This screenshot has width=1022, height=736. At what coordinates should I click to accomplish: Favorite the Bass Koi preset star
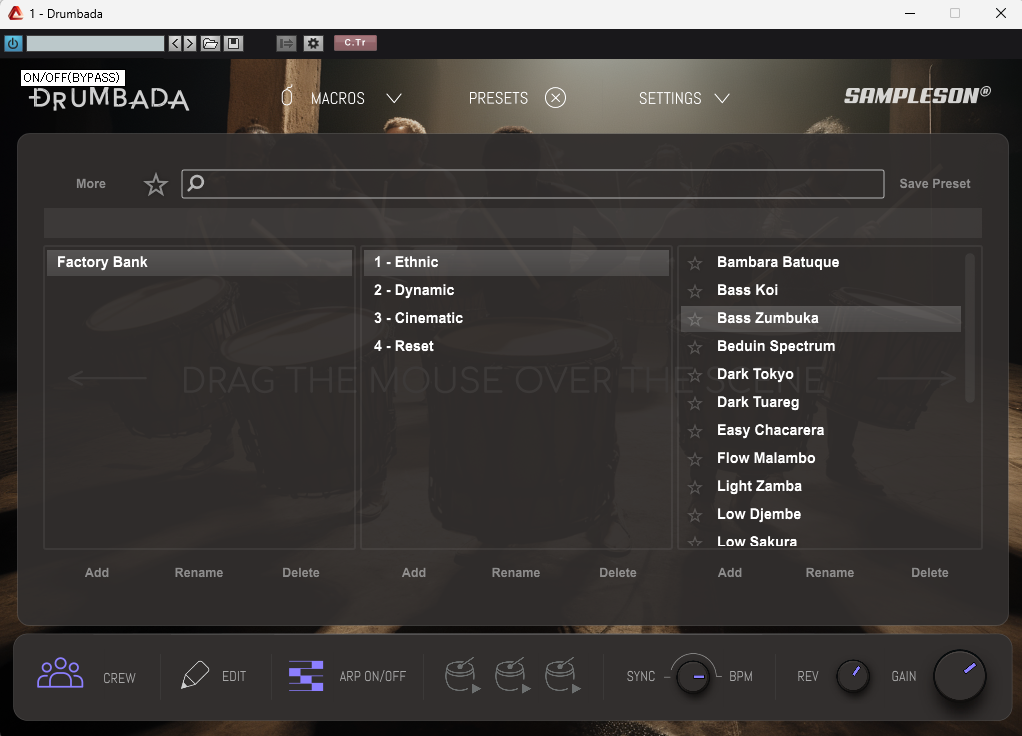pyautogui.click(x=695, y=291)
